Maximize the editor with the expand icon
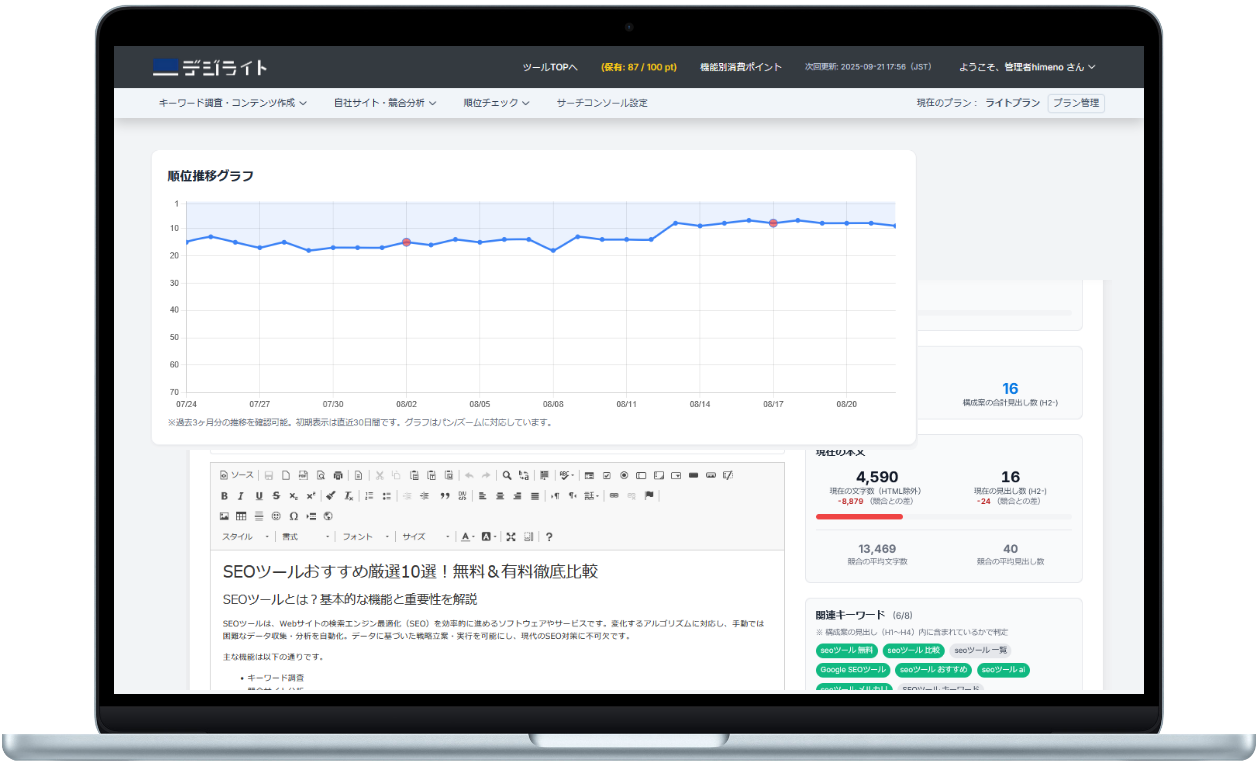This screenshot has width=1258, height=770. (x=511, y=537)
